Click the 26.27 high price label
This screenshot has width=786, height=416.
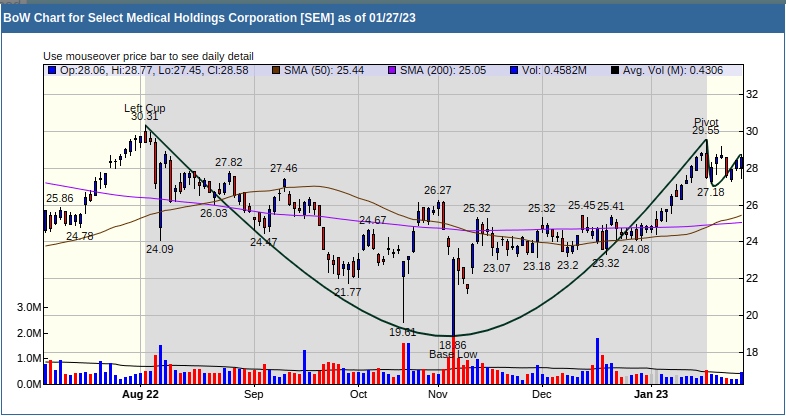coord(438,190)
